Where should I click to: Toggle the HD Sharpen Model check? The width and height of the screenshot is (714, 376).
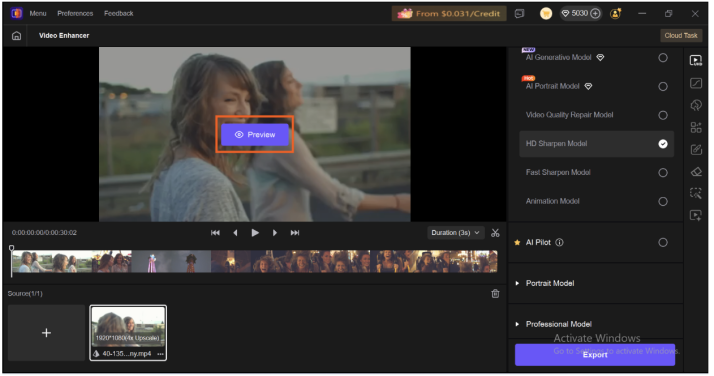(663, 144)
